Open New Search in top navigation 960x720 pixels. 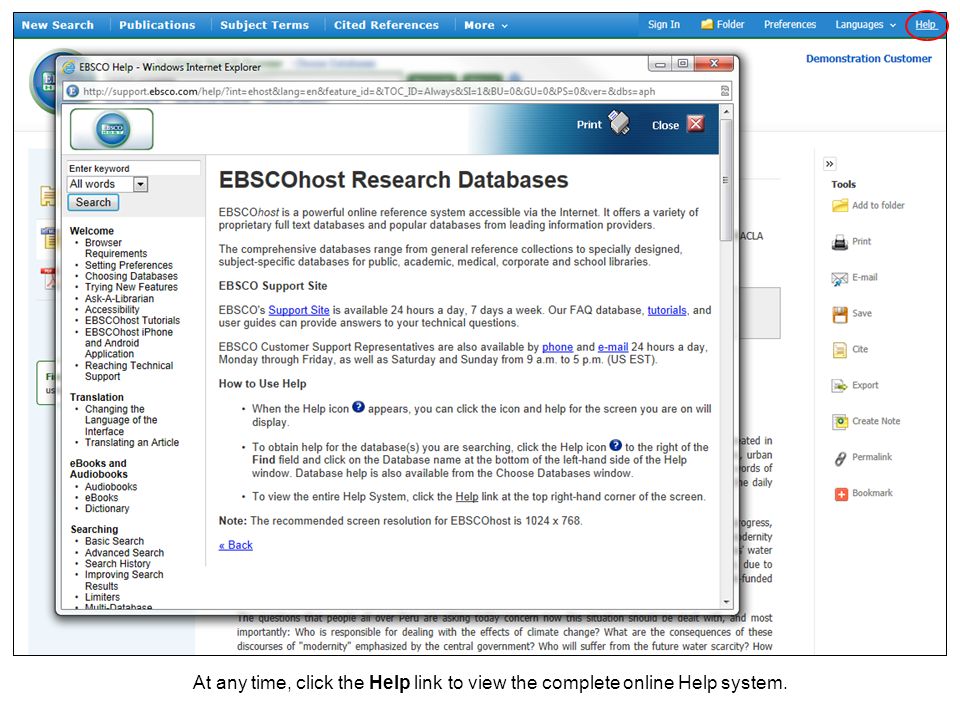(x=58, y=25)
